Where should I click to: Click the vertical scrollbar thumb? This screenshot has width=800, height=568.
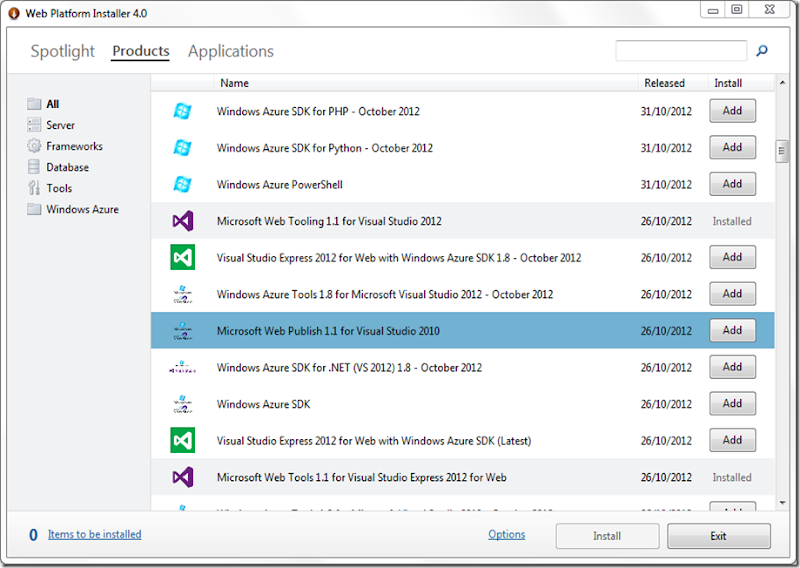coord(782,151)
